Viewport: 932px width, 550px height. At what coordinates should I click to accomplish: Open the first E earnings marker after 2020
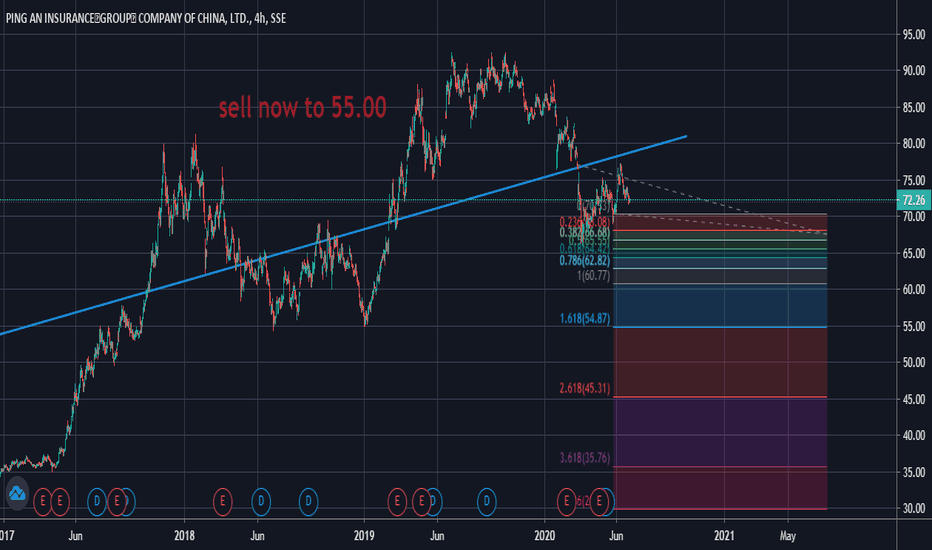coord(566,502)
